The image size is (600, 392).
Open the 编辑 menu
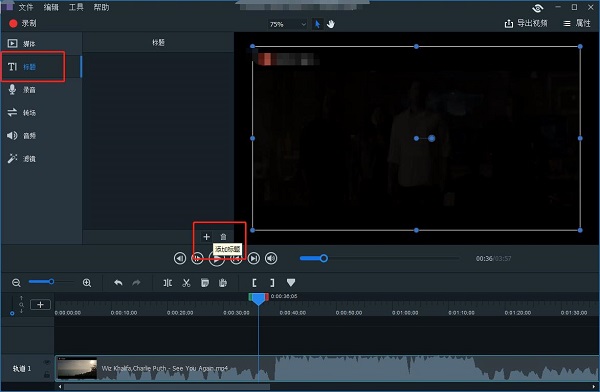point(51,7)
